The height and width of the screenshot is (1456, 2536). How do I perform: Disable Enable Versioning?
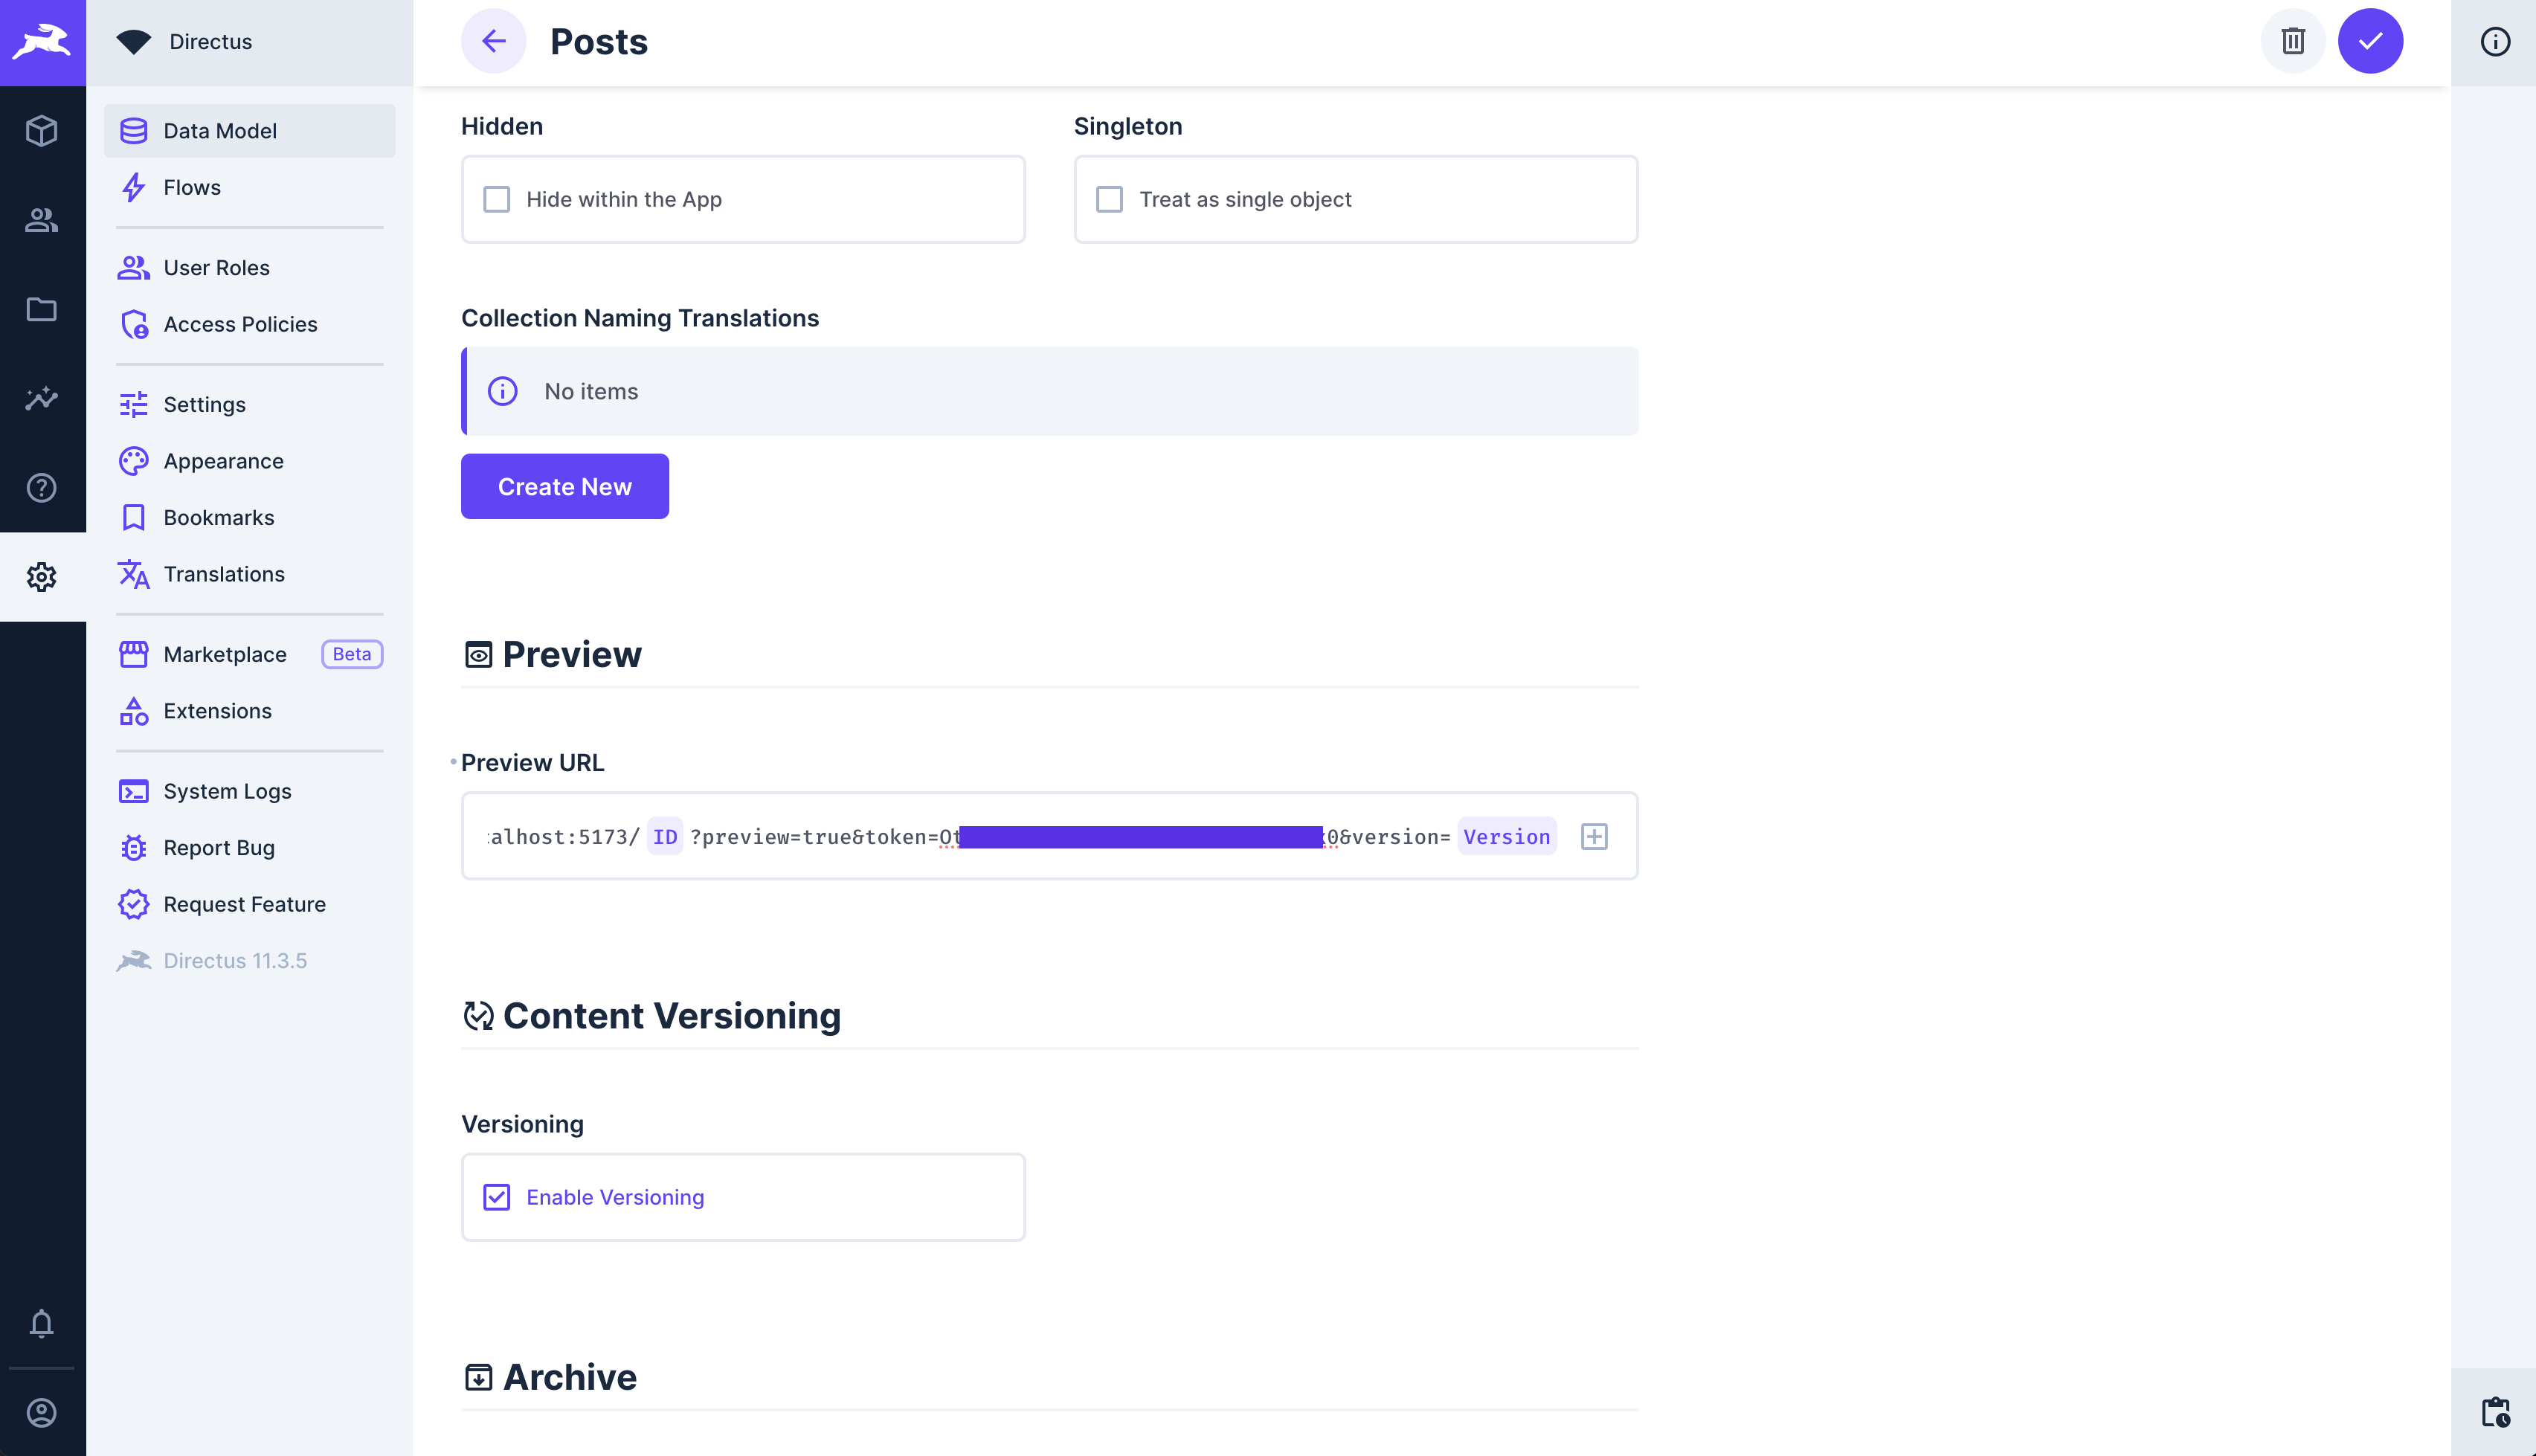(x=498, y=1196)
